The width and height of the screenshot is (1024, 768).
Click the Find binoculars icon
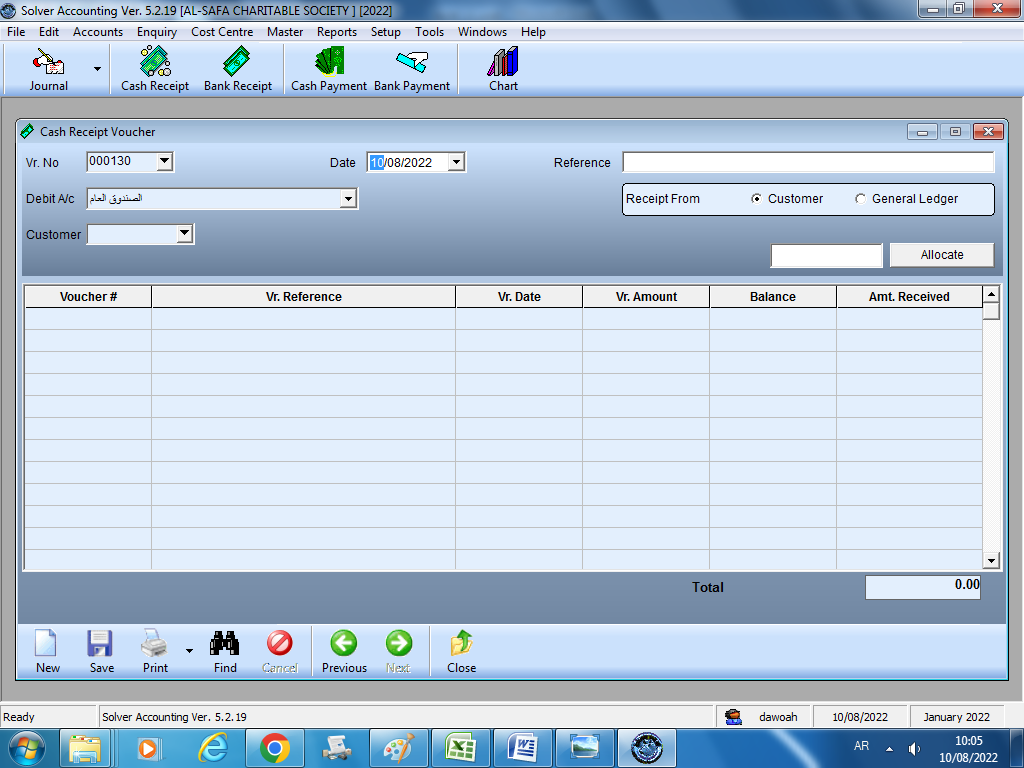point(225,650)
